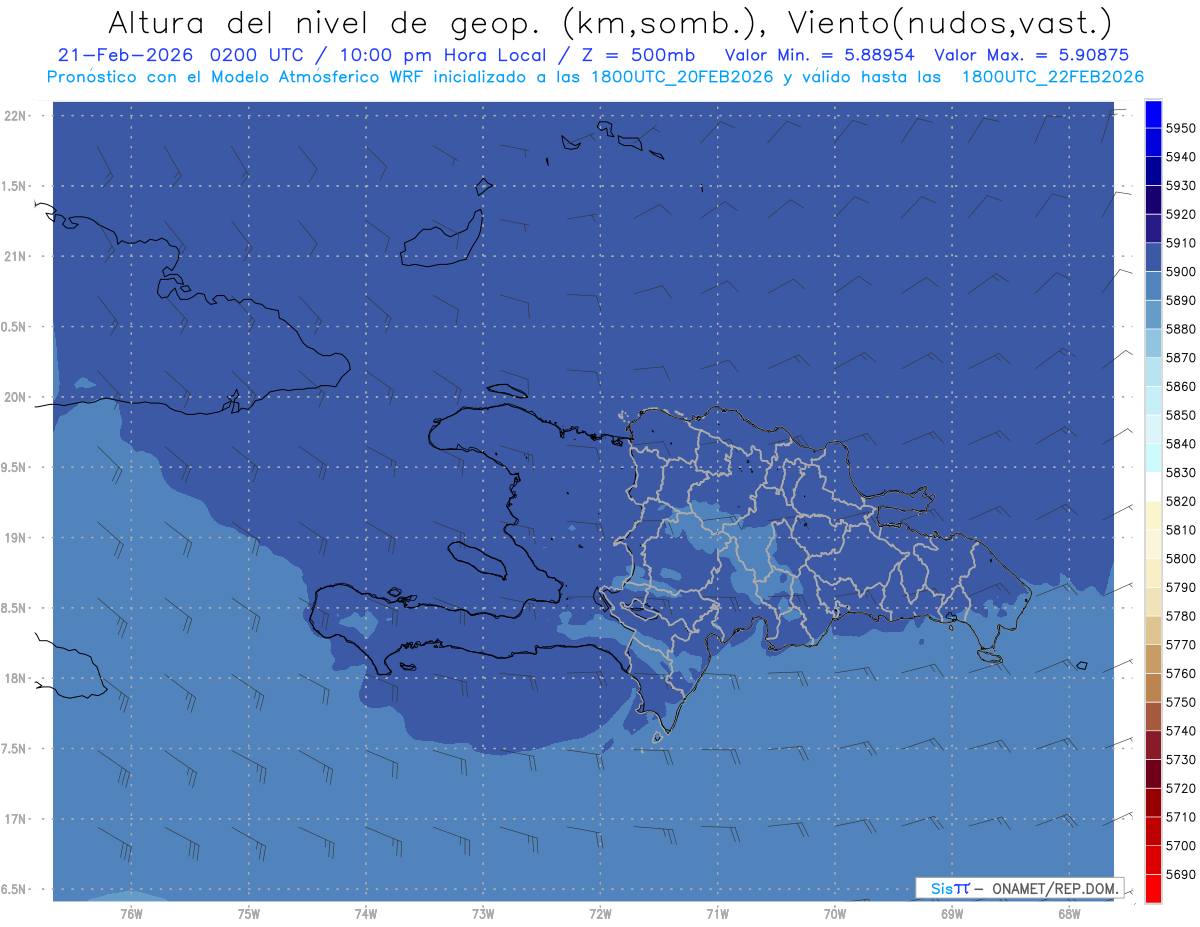Click the '70W' longitude label
1200x927 pixels.
coord(834,913)
